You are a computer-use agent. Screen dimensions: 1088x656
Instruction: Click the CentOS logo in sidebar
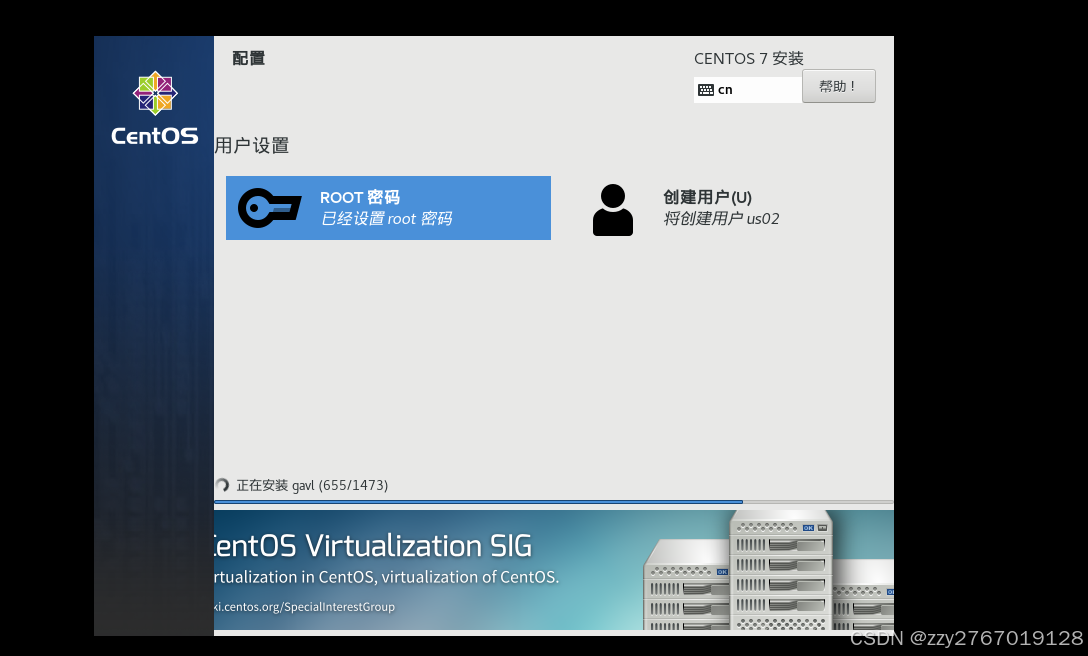pyautogui.click(x=155, y=93)
